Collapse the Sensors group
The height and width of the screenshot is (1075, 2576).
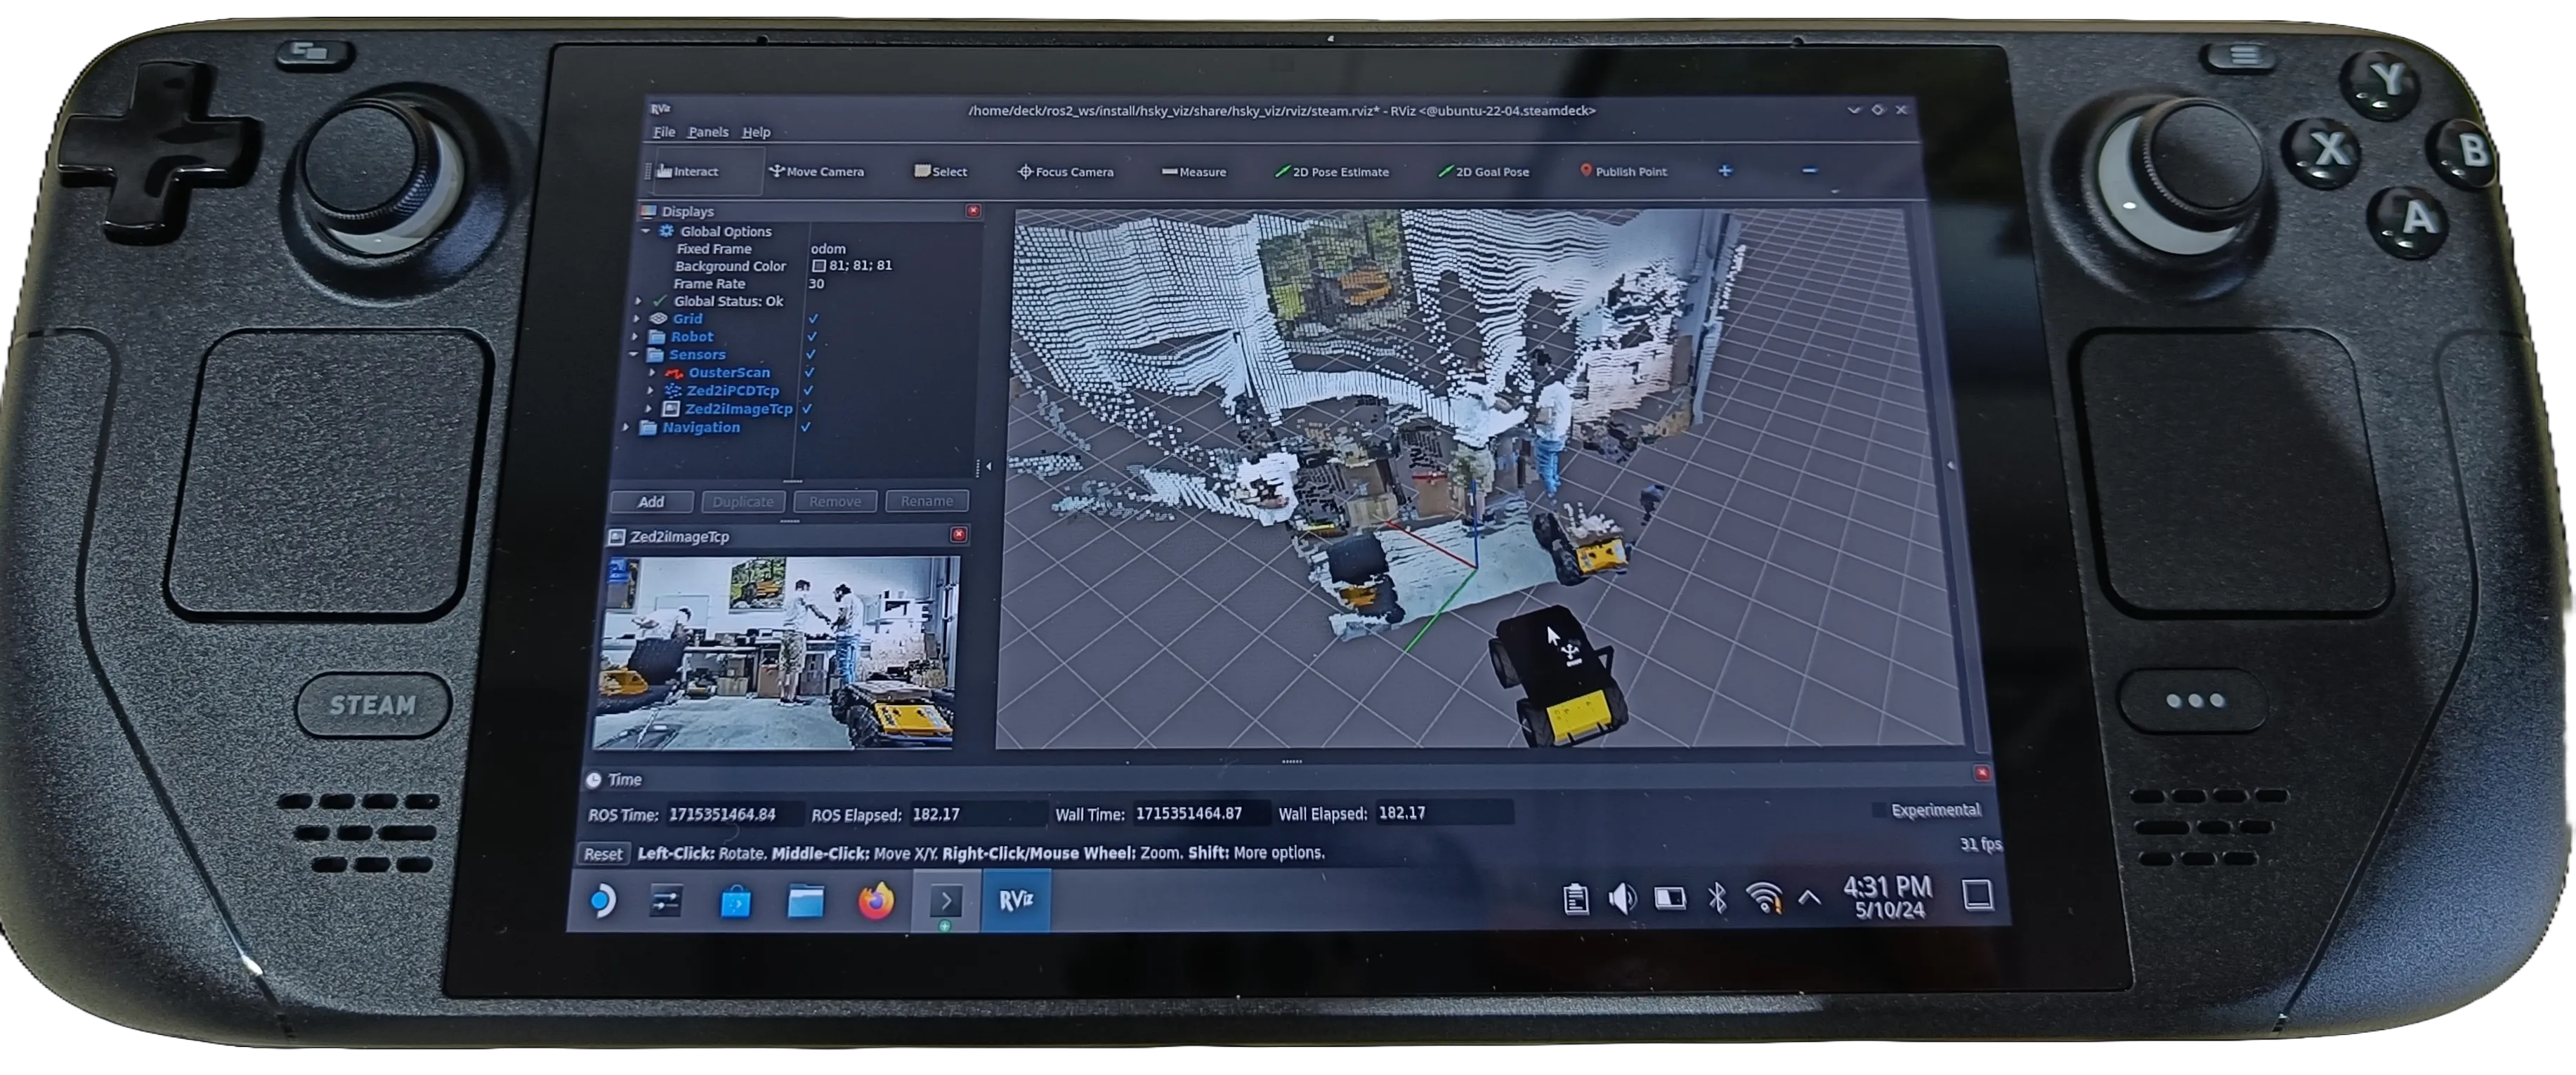click(634, 355)
